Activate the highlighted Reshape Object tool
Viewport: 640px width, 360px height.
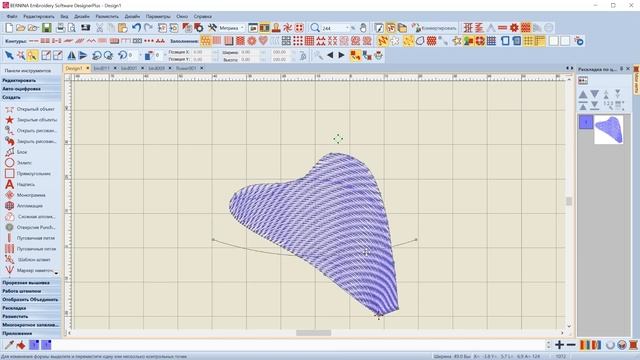(x=32, y=56)
